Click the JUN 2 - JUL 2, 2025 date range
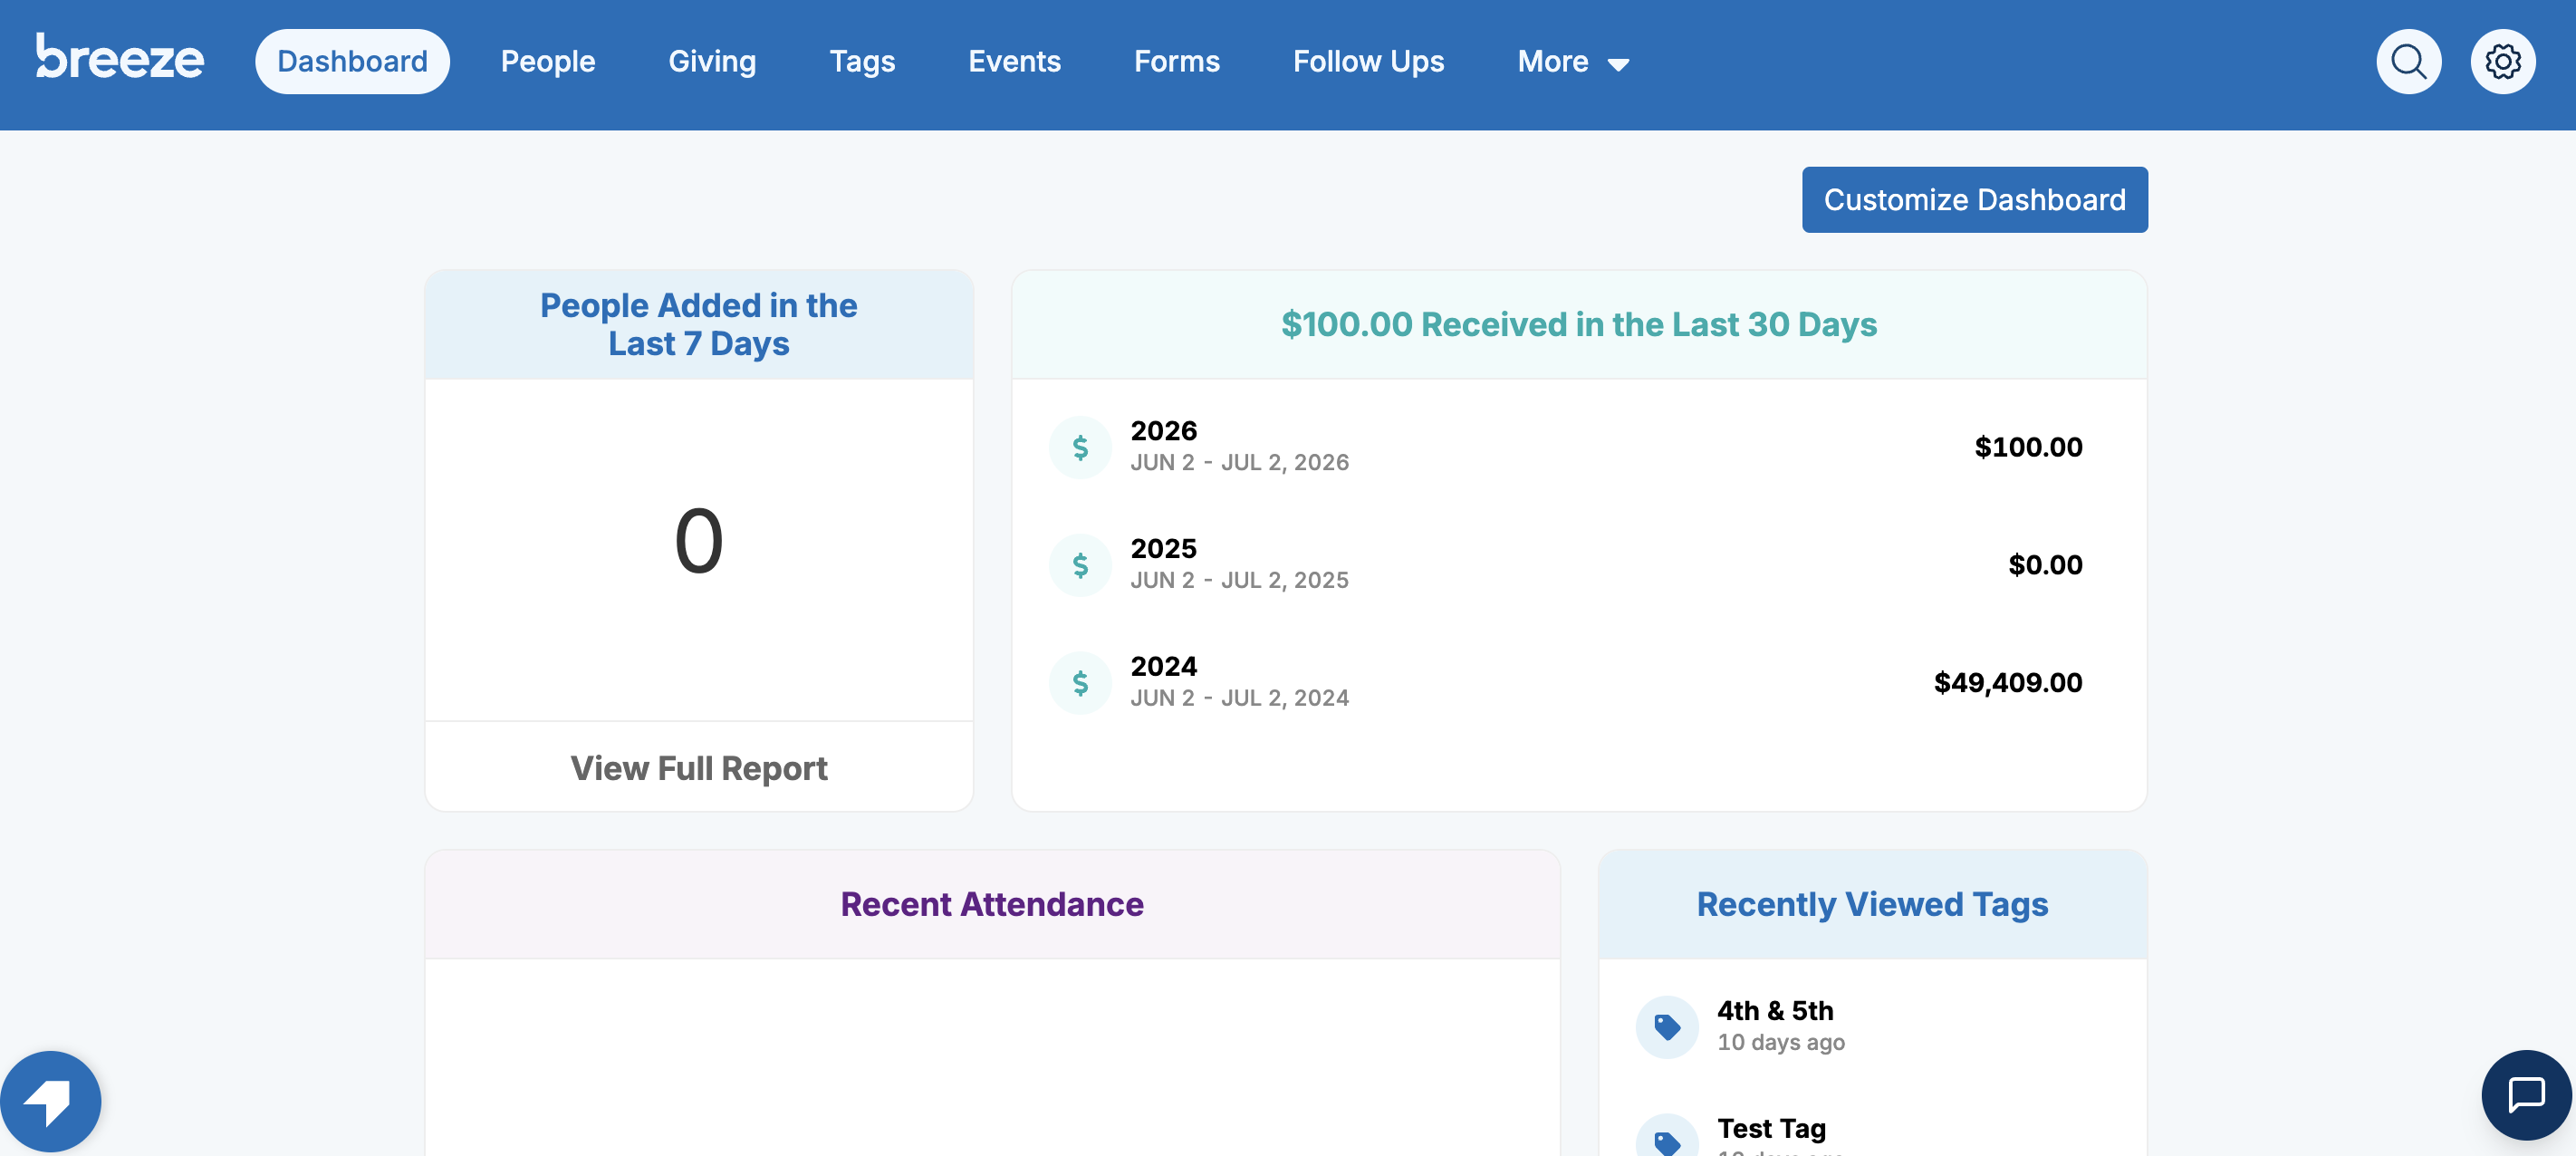 pyautogui.click(x=1239, y=580)
